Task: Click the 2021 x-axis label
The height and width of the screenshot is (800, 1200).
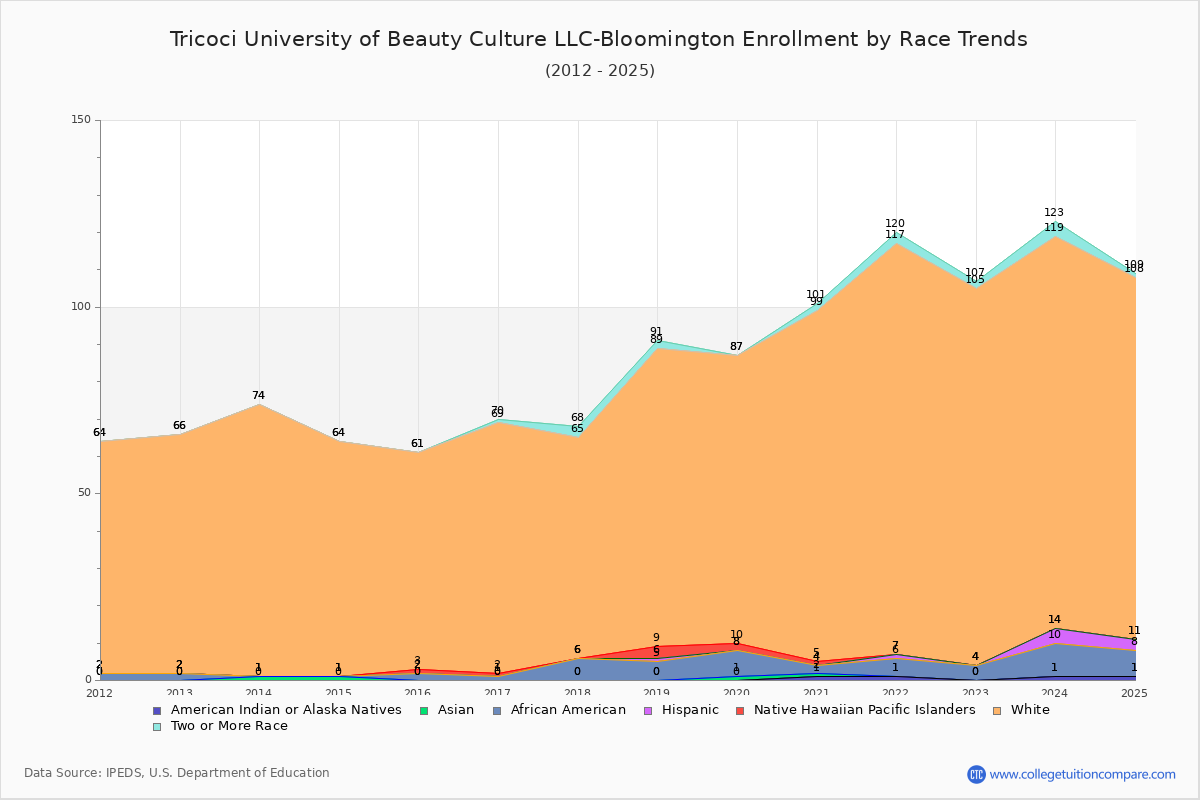Action: pos(817,692)
